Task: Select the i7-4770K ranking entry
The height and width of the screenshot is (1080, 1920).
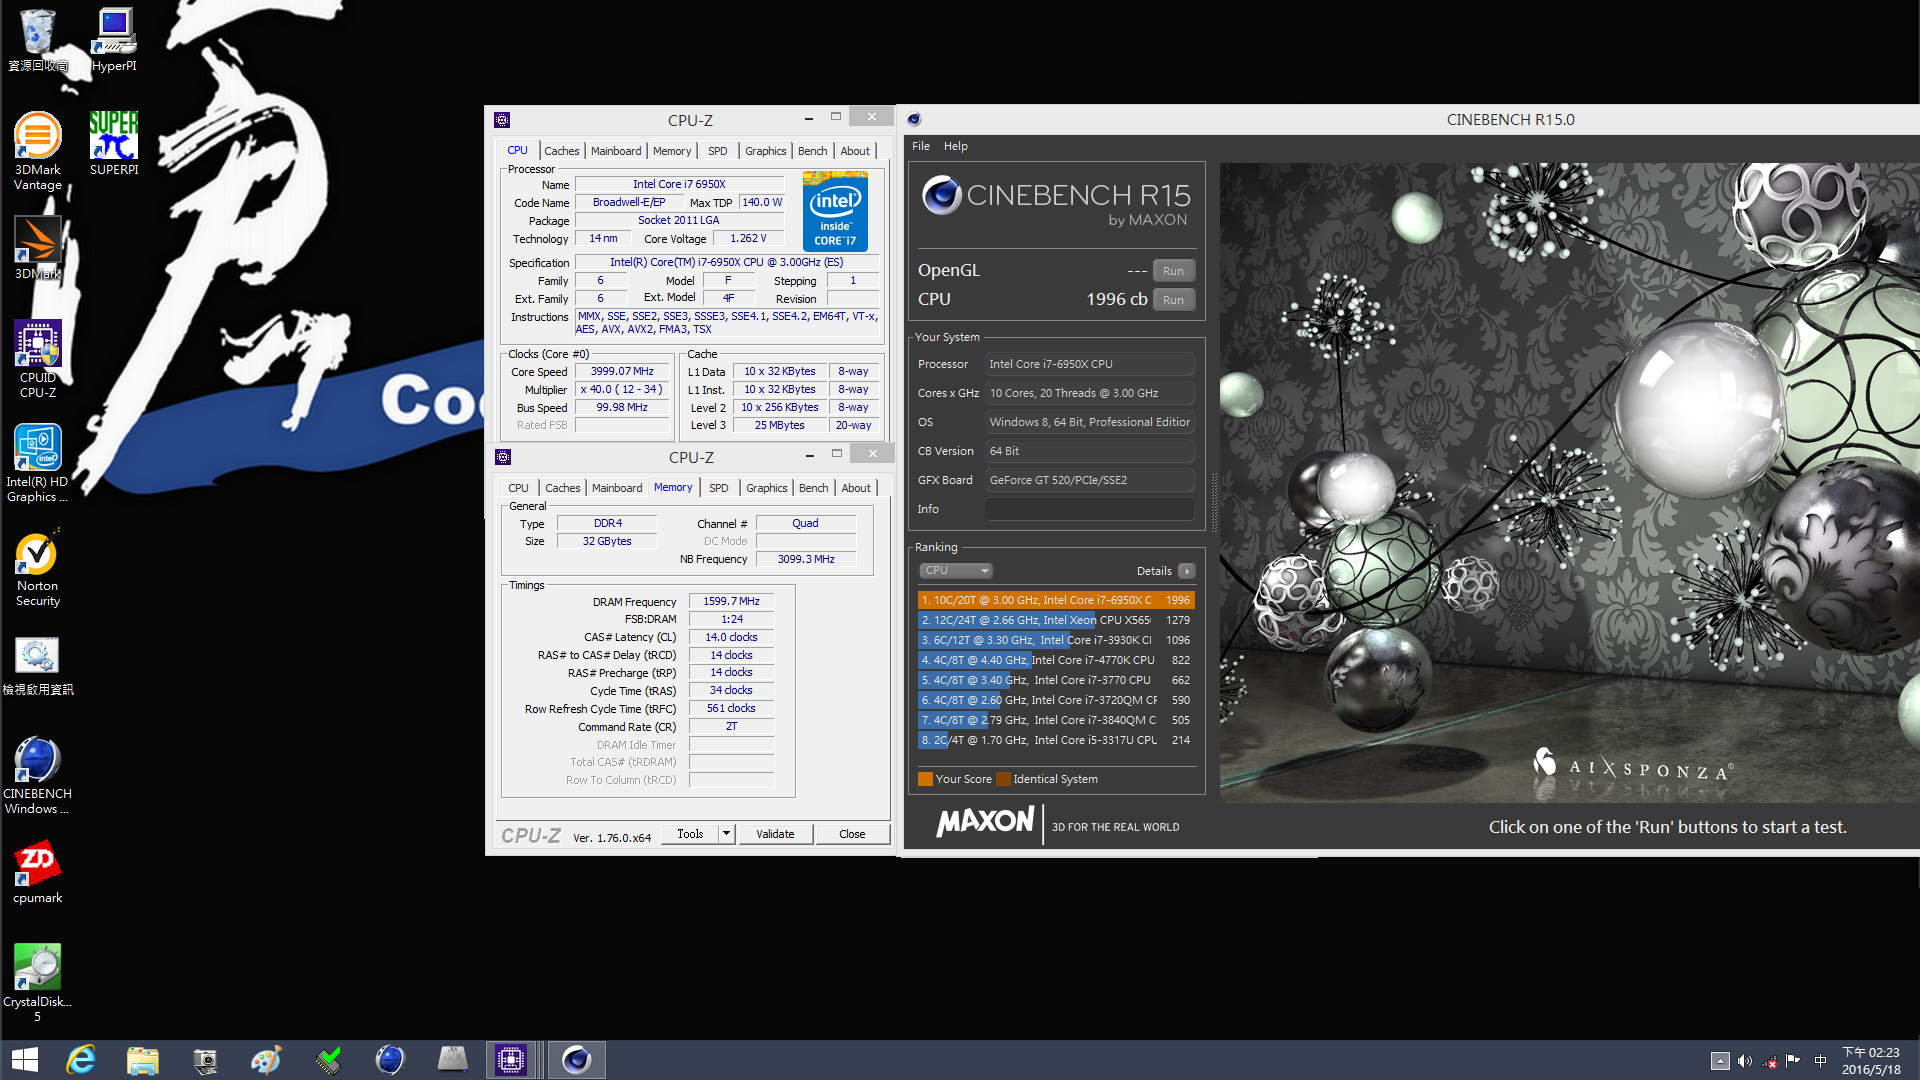Action: pyautogui.click(x=1056, y=660)
